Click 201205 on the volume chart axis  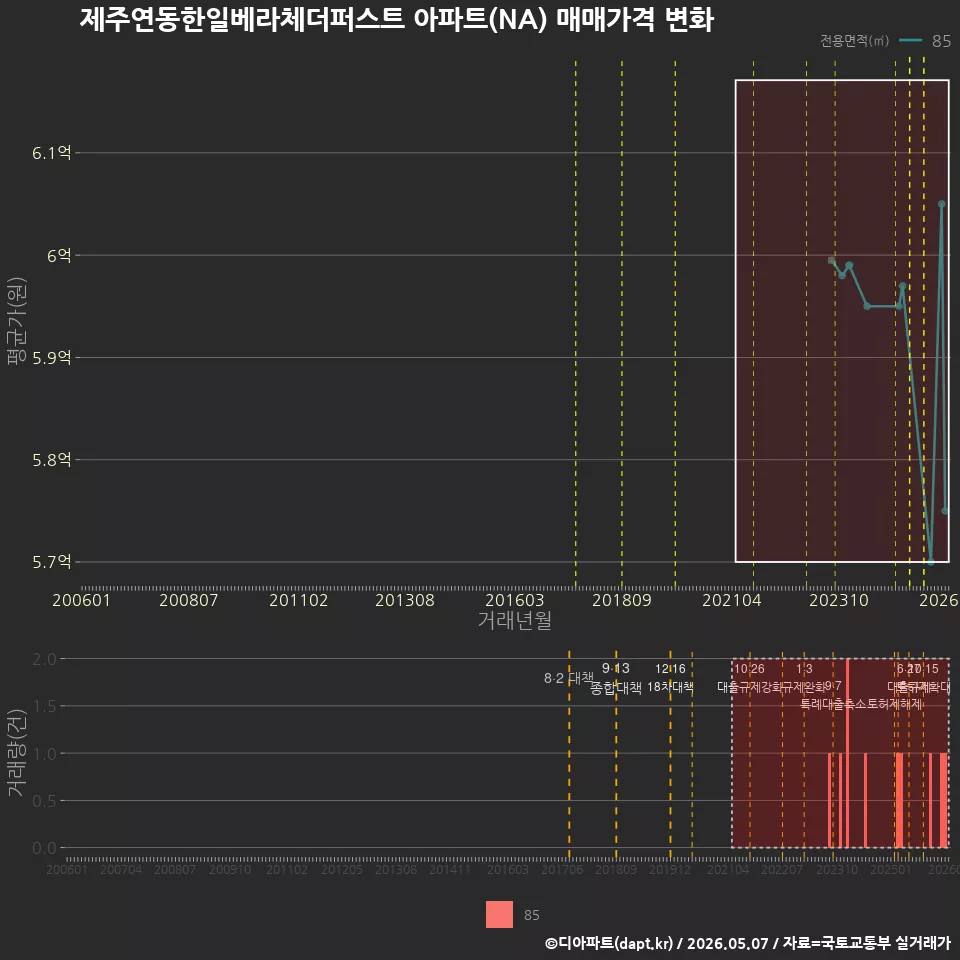[x=342, y=869]
